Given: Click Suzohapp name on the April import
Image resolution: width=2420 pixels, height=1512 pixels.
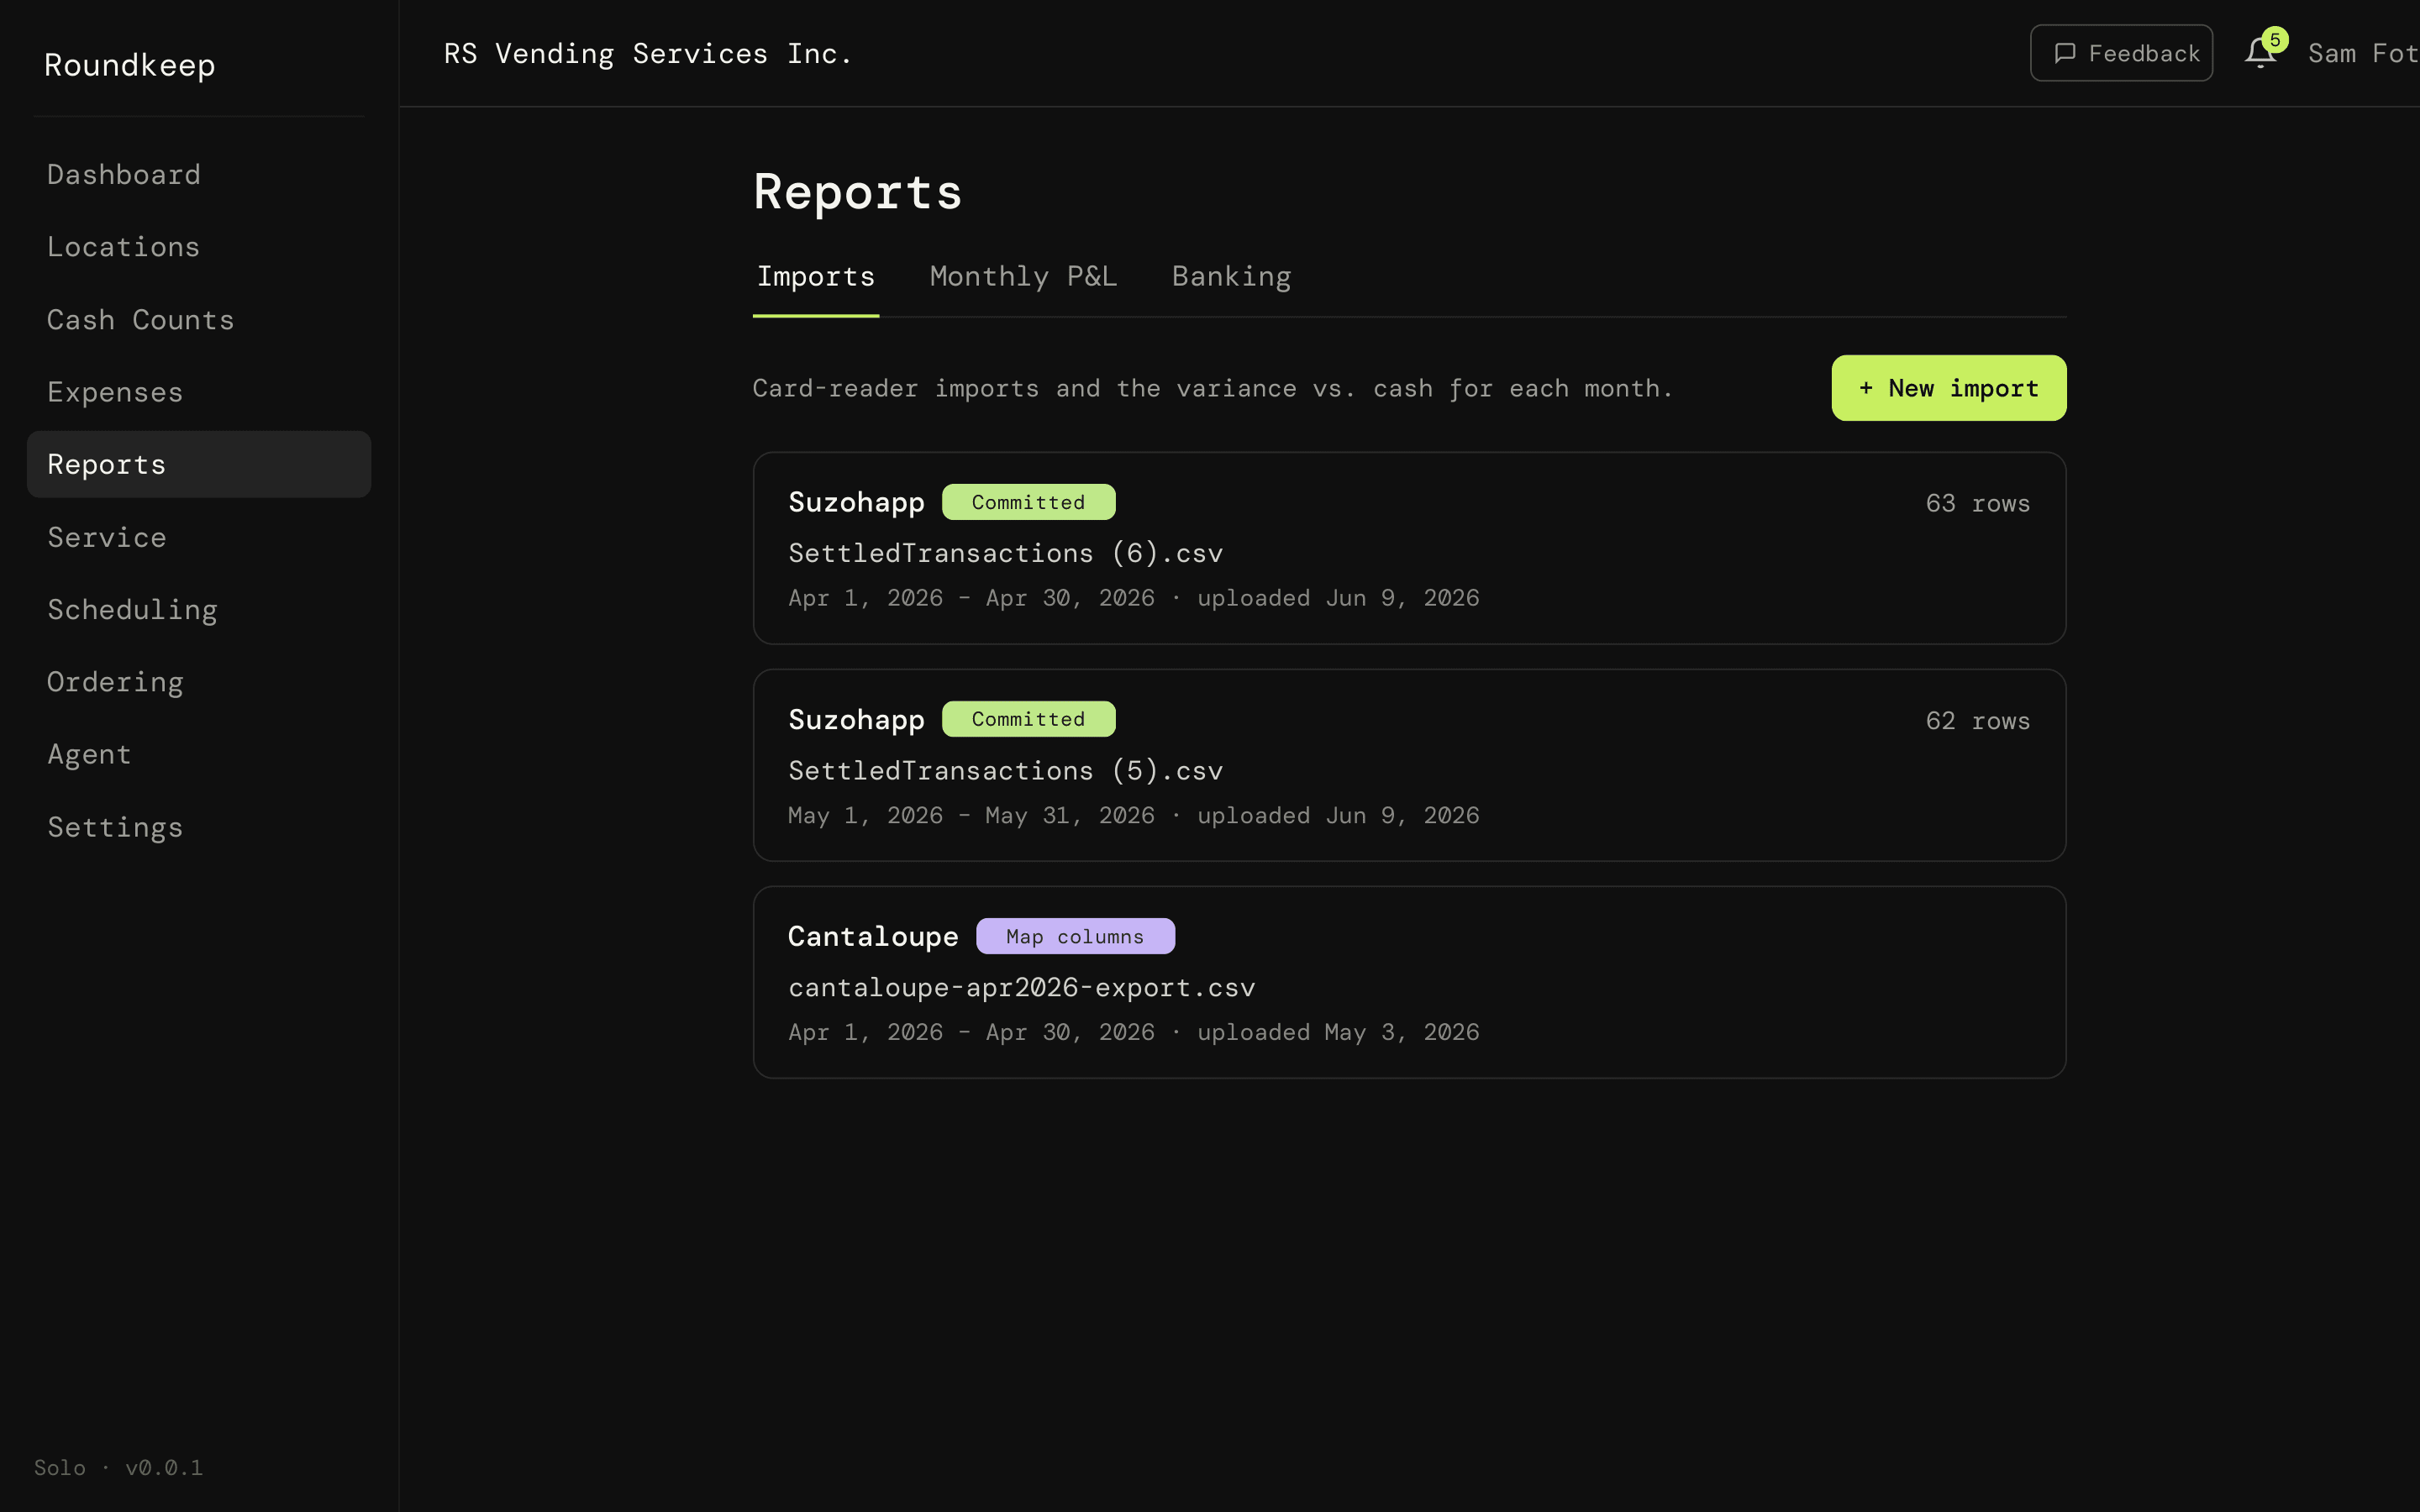Looking at the screenshot, I should (856, 502).
